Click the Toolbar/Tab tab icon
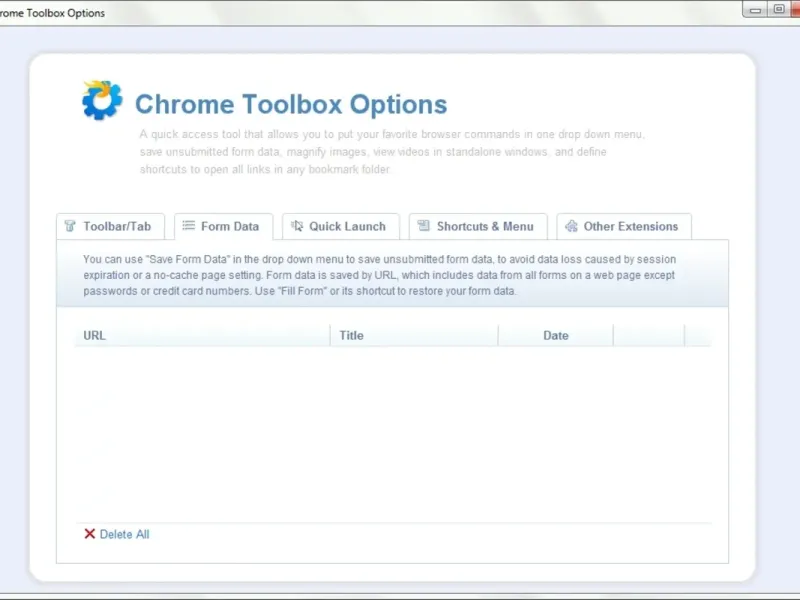Screen dimensions: 800x600 point(70,226)
